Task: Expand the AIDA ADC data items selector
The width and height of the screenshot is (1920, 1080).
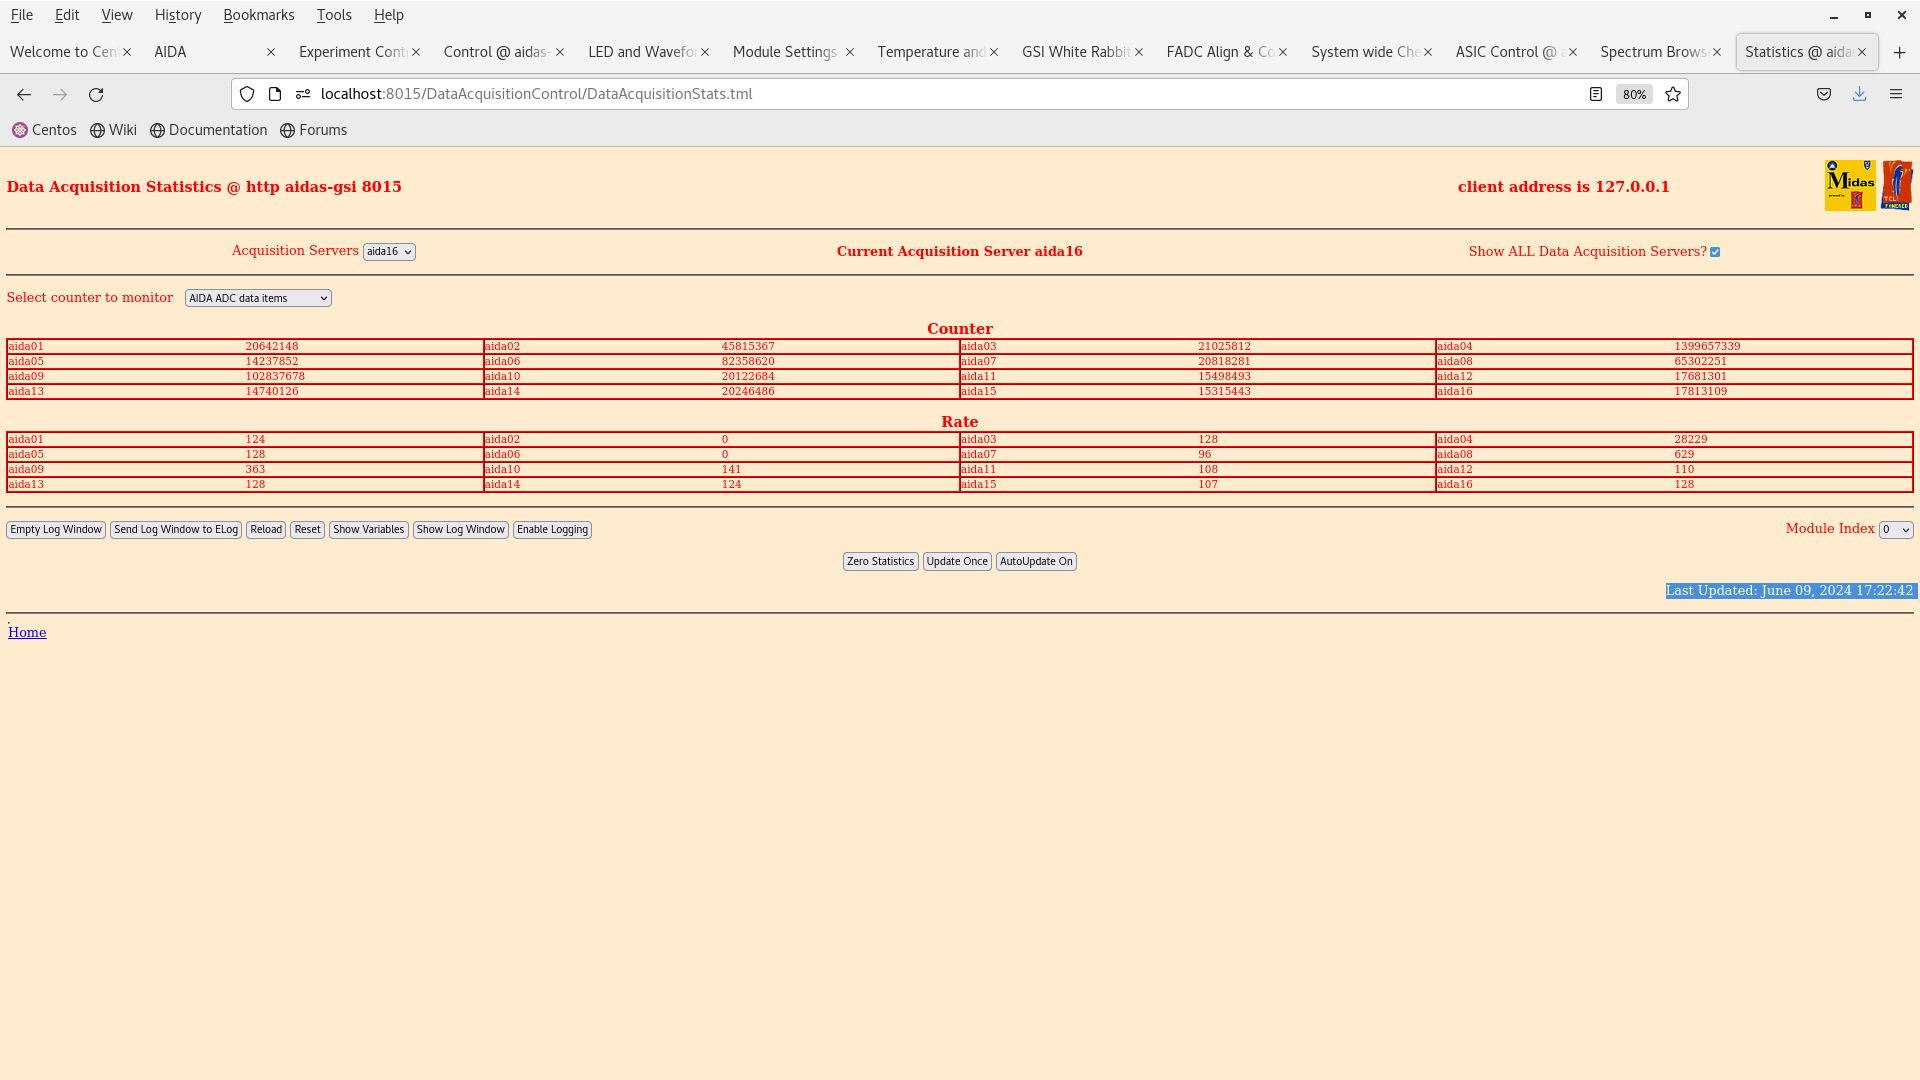Action: coord(258,298)
